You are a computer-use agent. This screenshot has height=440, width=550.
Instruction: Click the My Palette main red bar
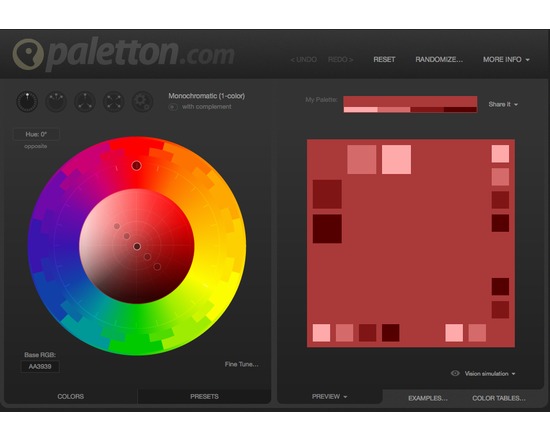click(x=410, y=101)
